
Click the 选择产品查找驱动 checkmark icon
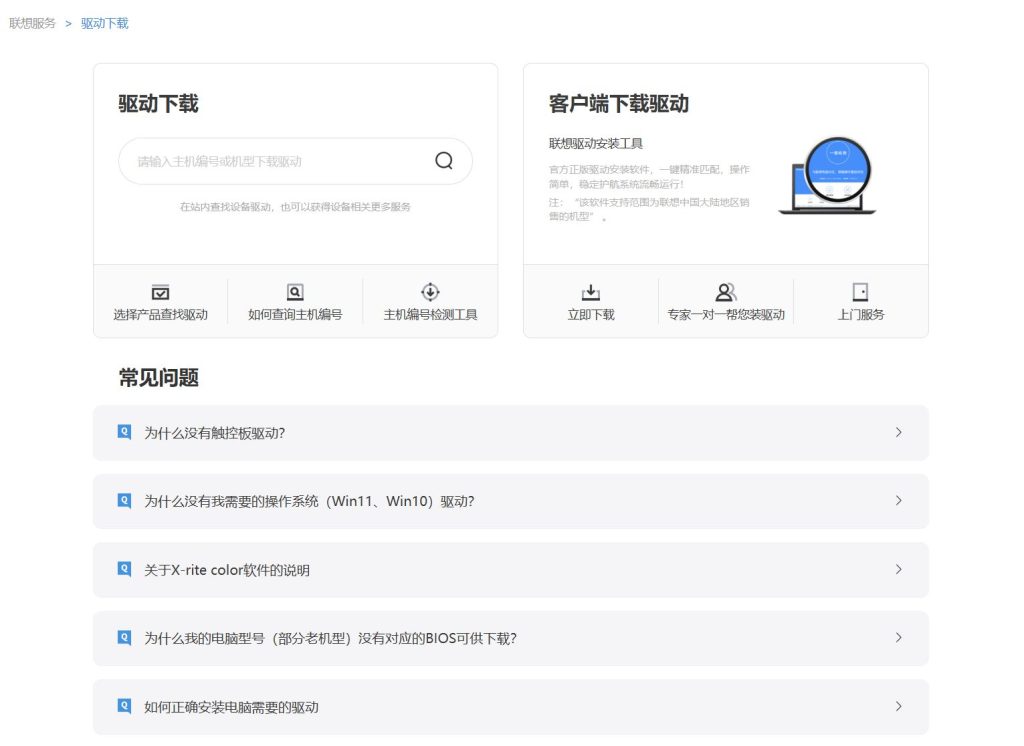[x=160, y=292]
